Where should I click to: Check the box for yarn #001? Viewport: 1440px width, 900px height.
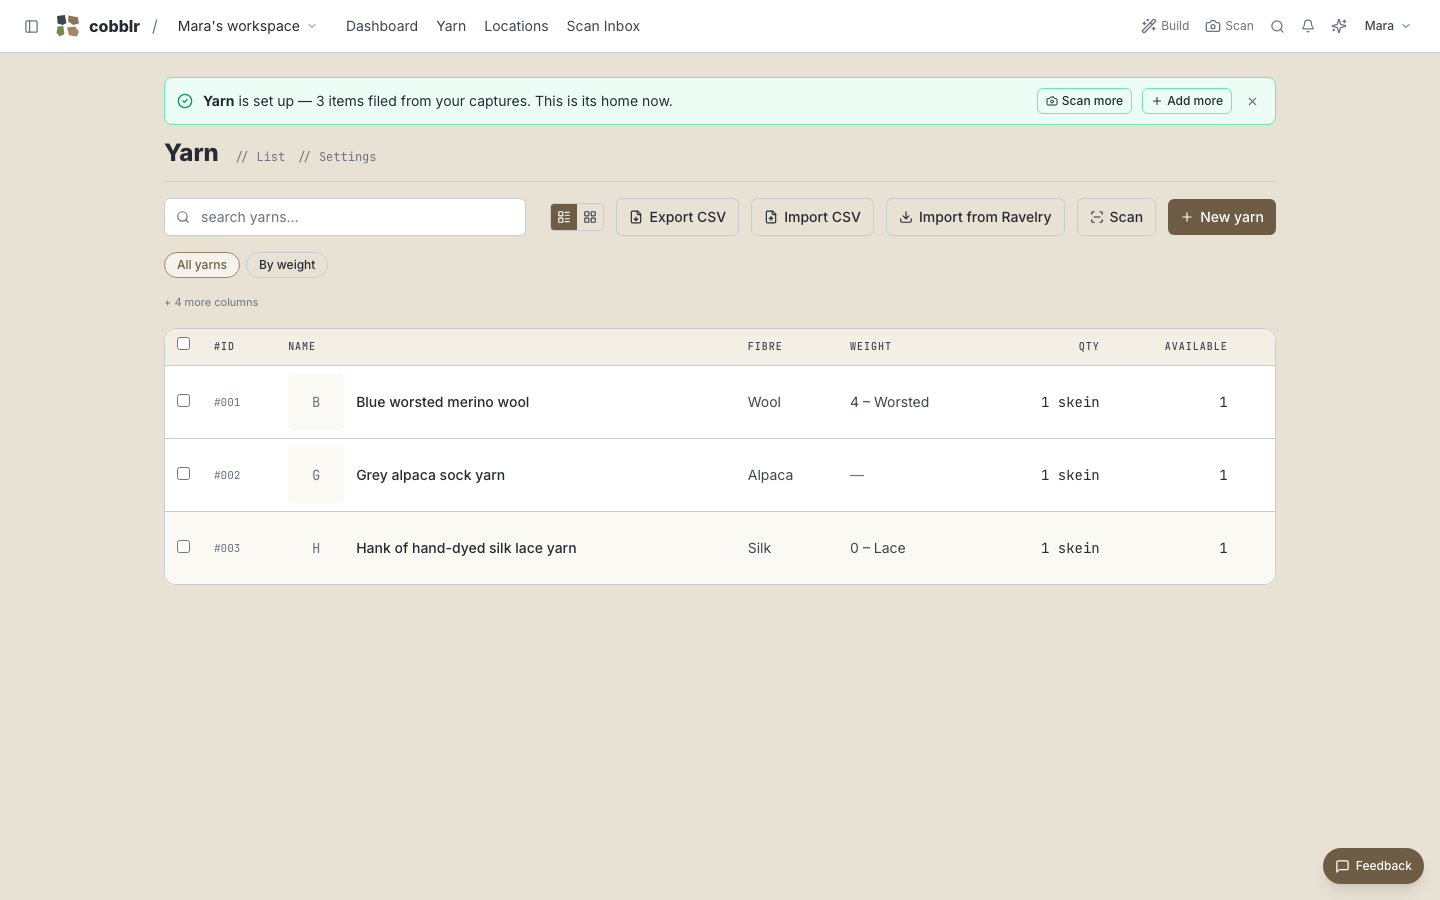coord(183,400)
